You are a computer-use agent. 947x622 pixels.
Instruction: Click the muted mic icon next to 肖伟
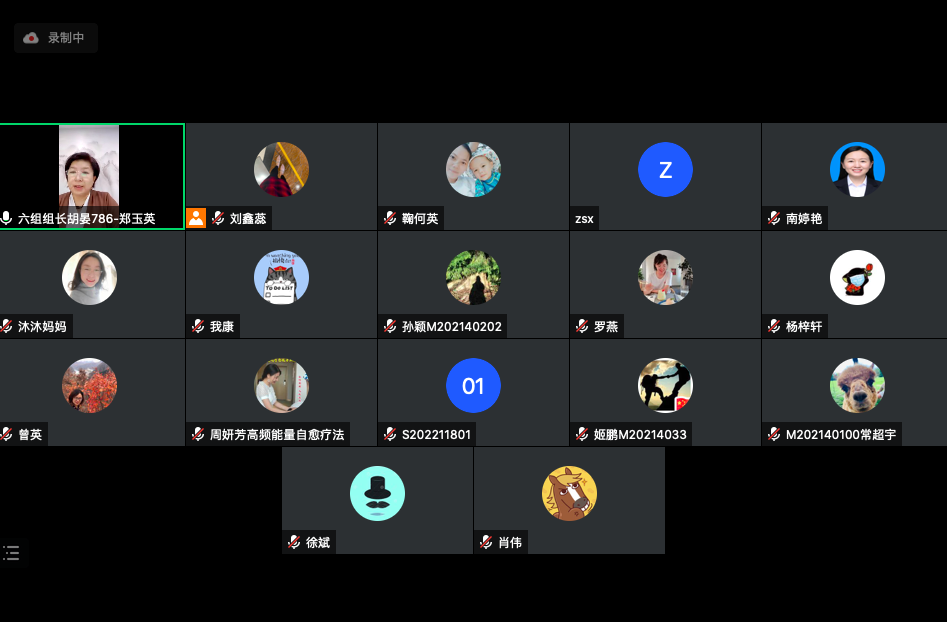486,542
